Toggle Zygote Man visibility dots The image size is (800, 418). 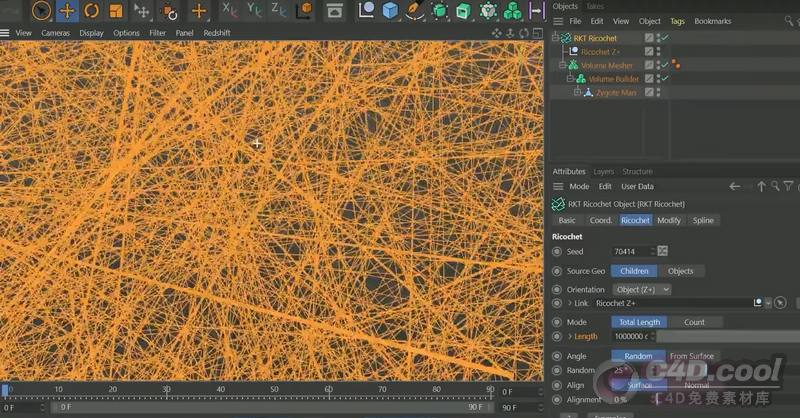pyautogui.click(x=658, y=92)
